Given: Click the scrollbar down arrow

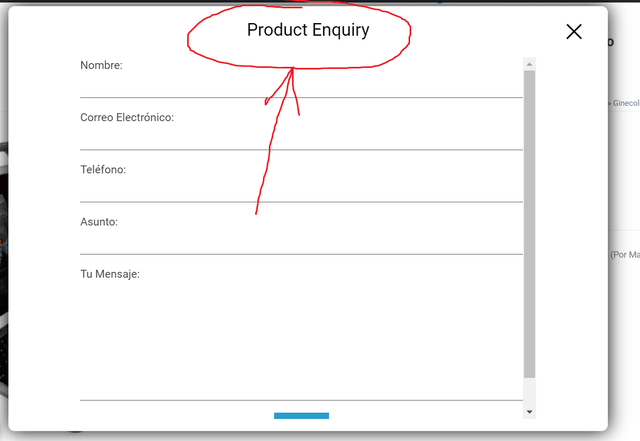Looking at the screenshot, I should tap(529, 412).
